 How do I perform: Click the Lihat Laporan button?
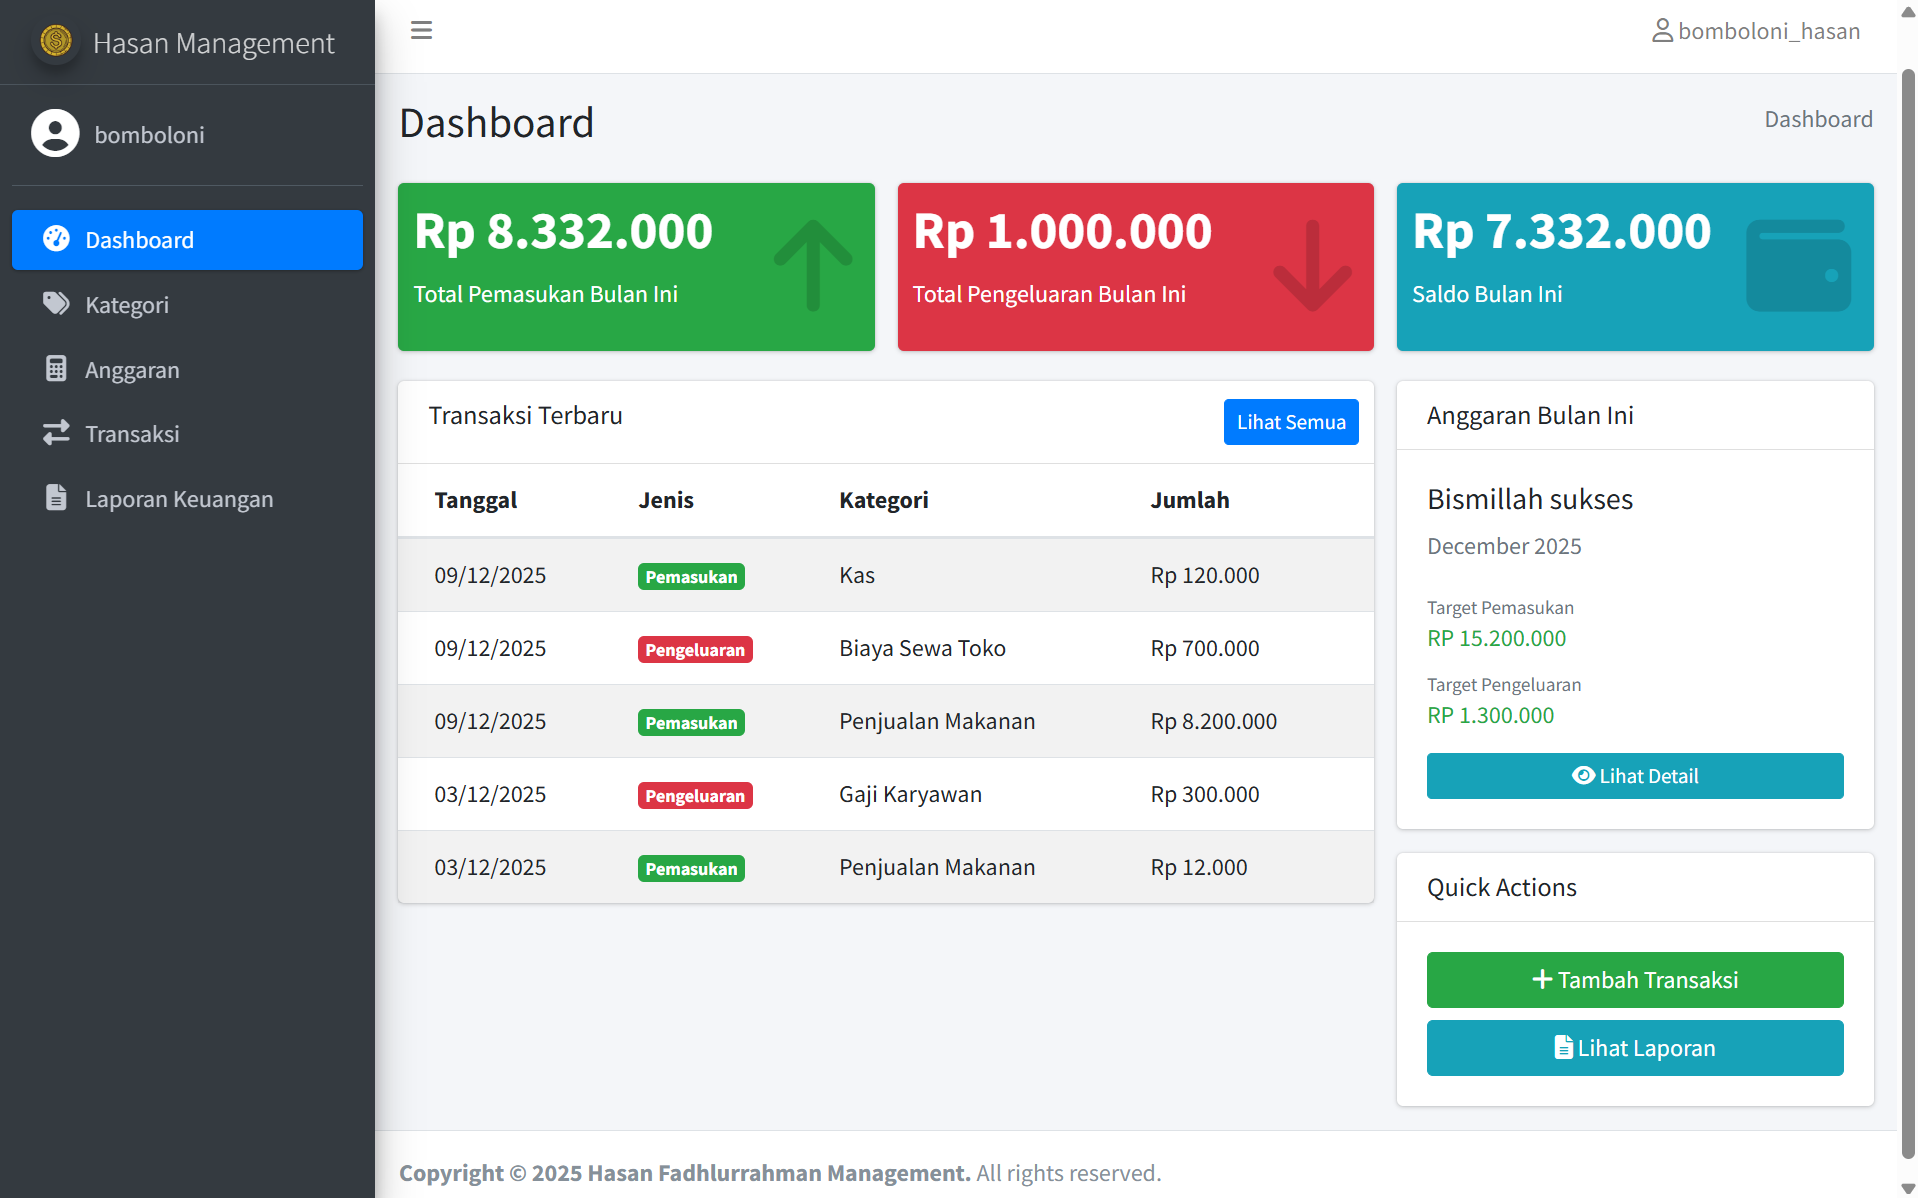click(x=1634, y=1048)
